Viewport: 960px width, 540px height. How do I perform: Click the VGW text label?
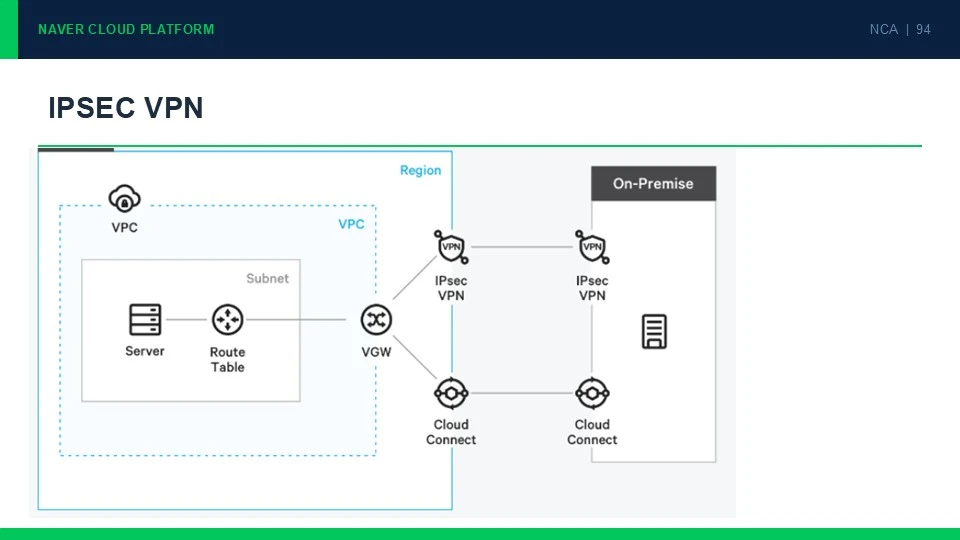tap(376, 352)
